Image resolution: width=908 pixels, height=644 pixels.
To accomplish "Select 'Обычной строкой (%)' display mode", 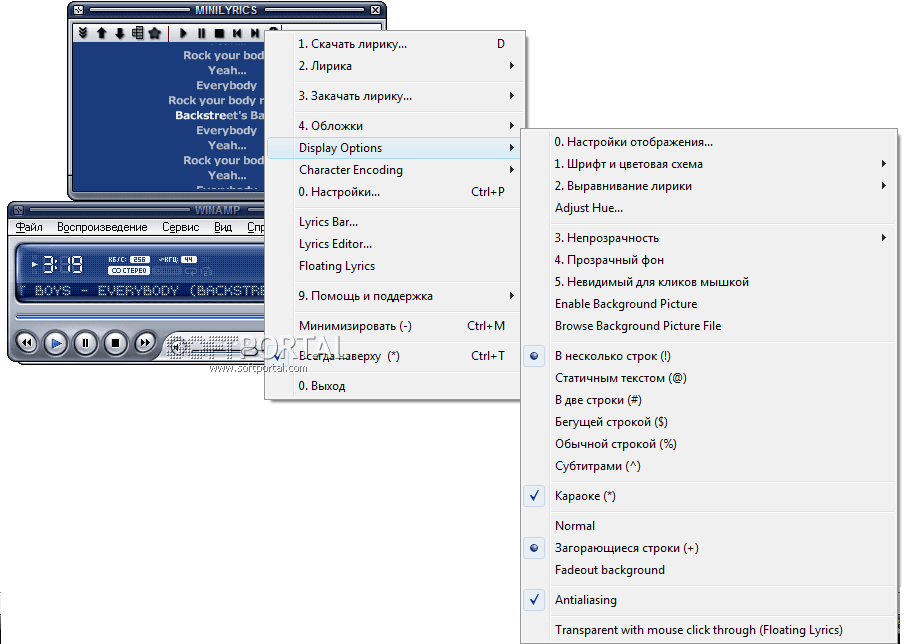I will pyautogui.click(x=709, y=444).
